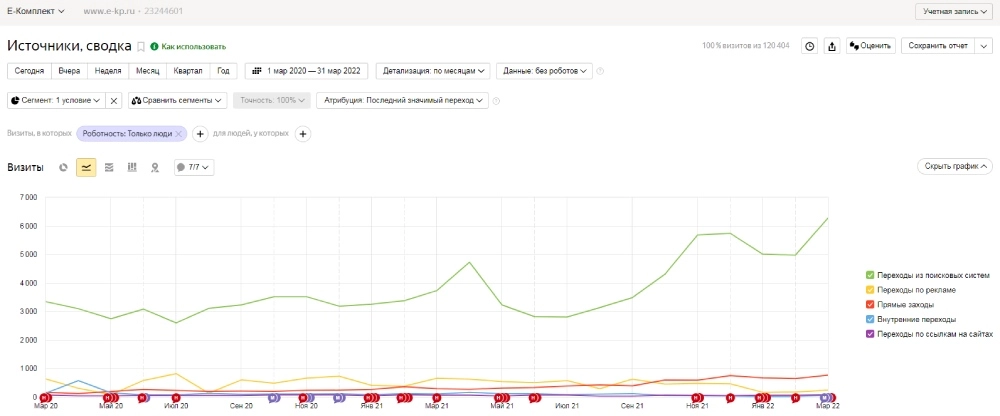Image resolution: width=1000 pixels, height=416 pixels.
Task: Clear the segment with the X button
Action: [113, 101]
